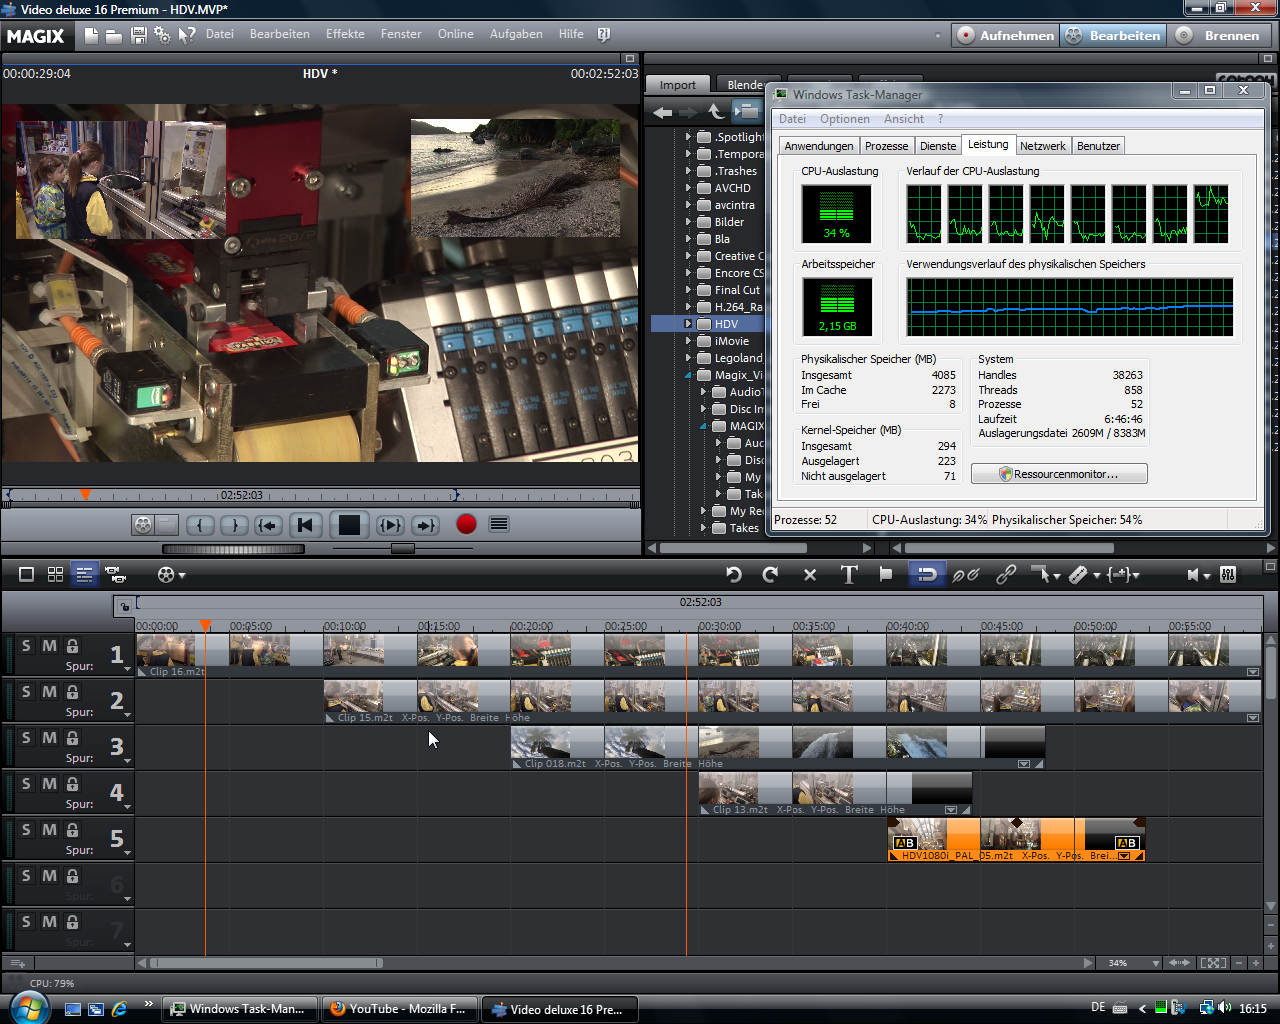
Task: Lock track 1 with padlock
Action: click(72, 646)
